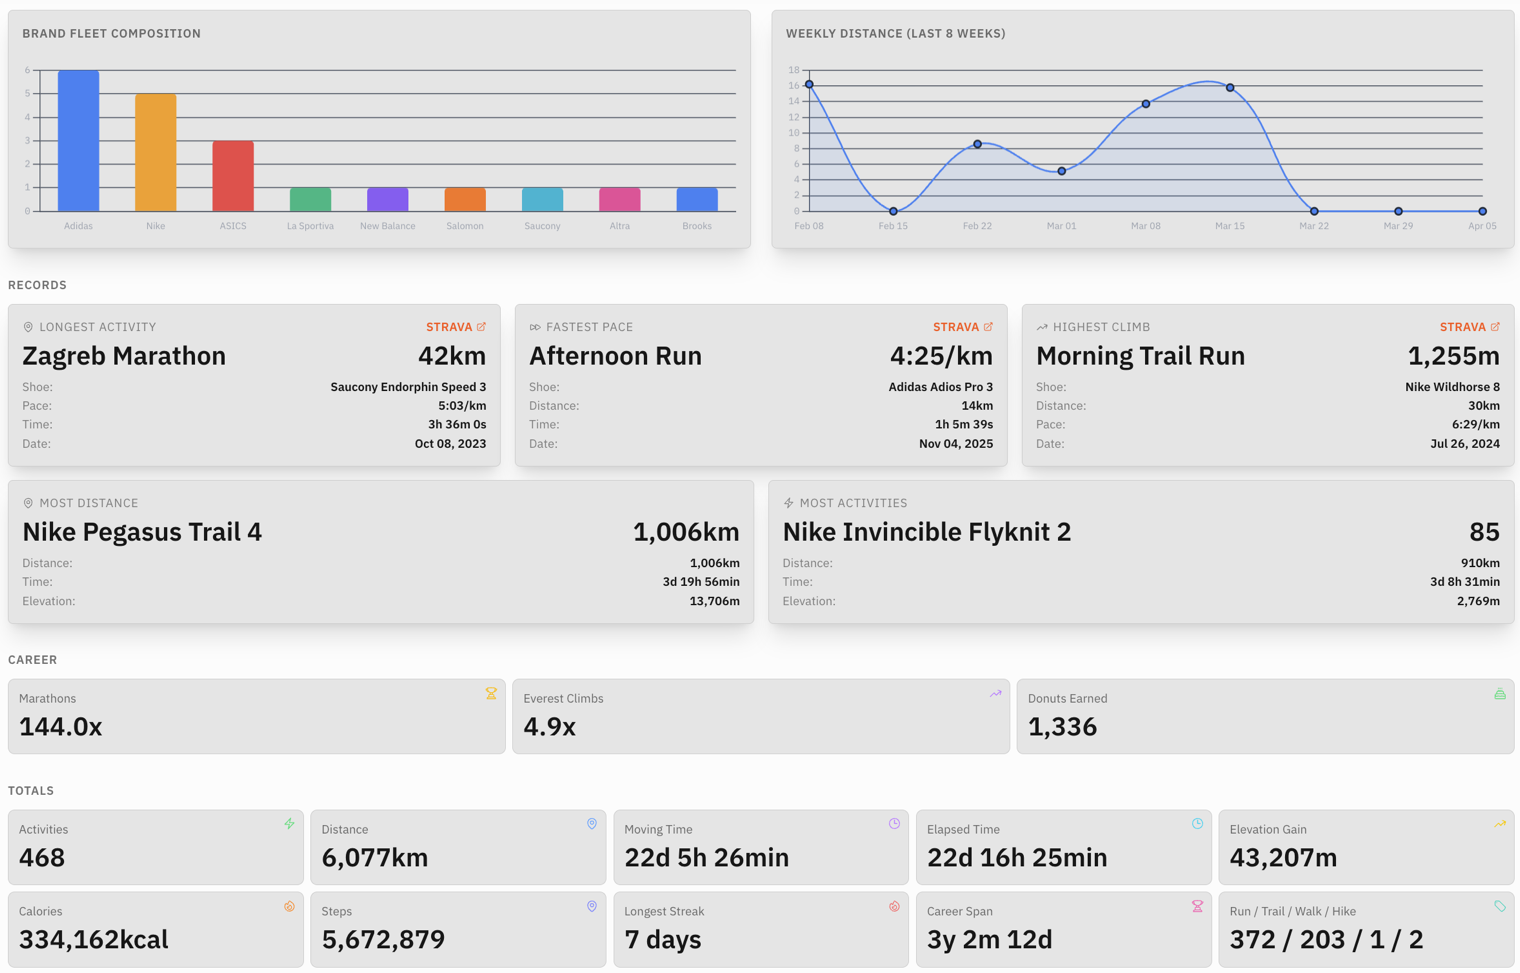This screenshot has height=973, width=1520.
Task: Click the Afternoon Run title
Action: click(615, 356)
